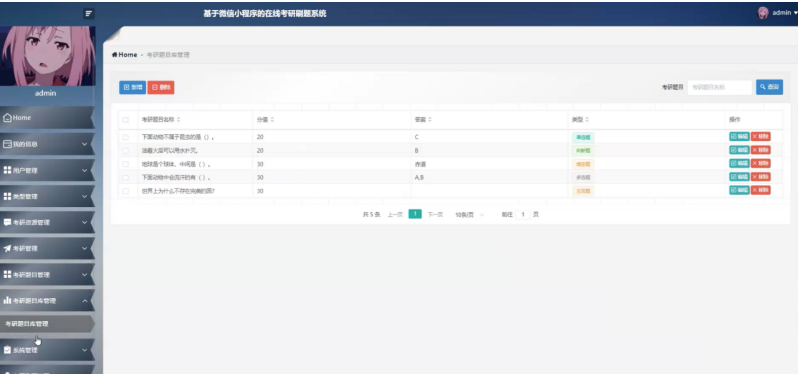Check the row 世界上为什么不存在完美的圆
The width and height of the screenshot is (800, 375).
click(126, 191)
